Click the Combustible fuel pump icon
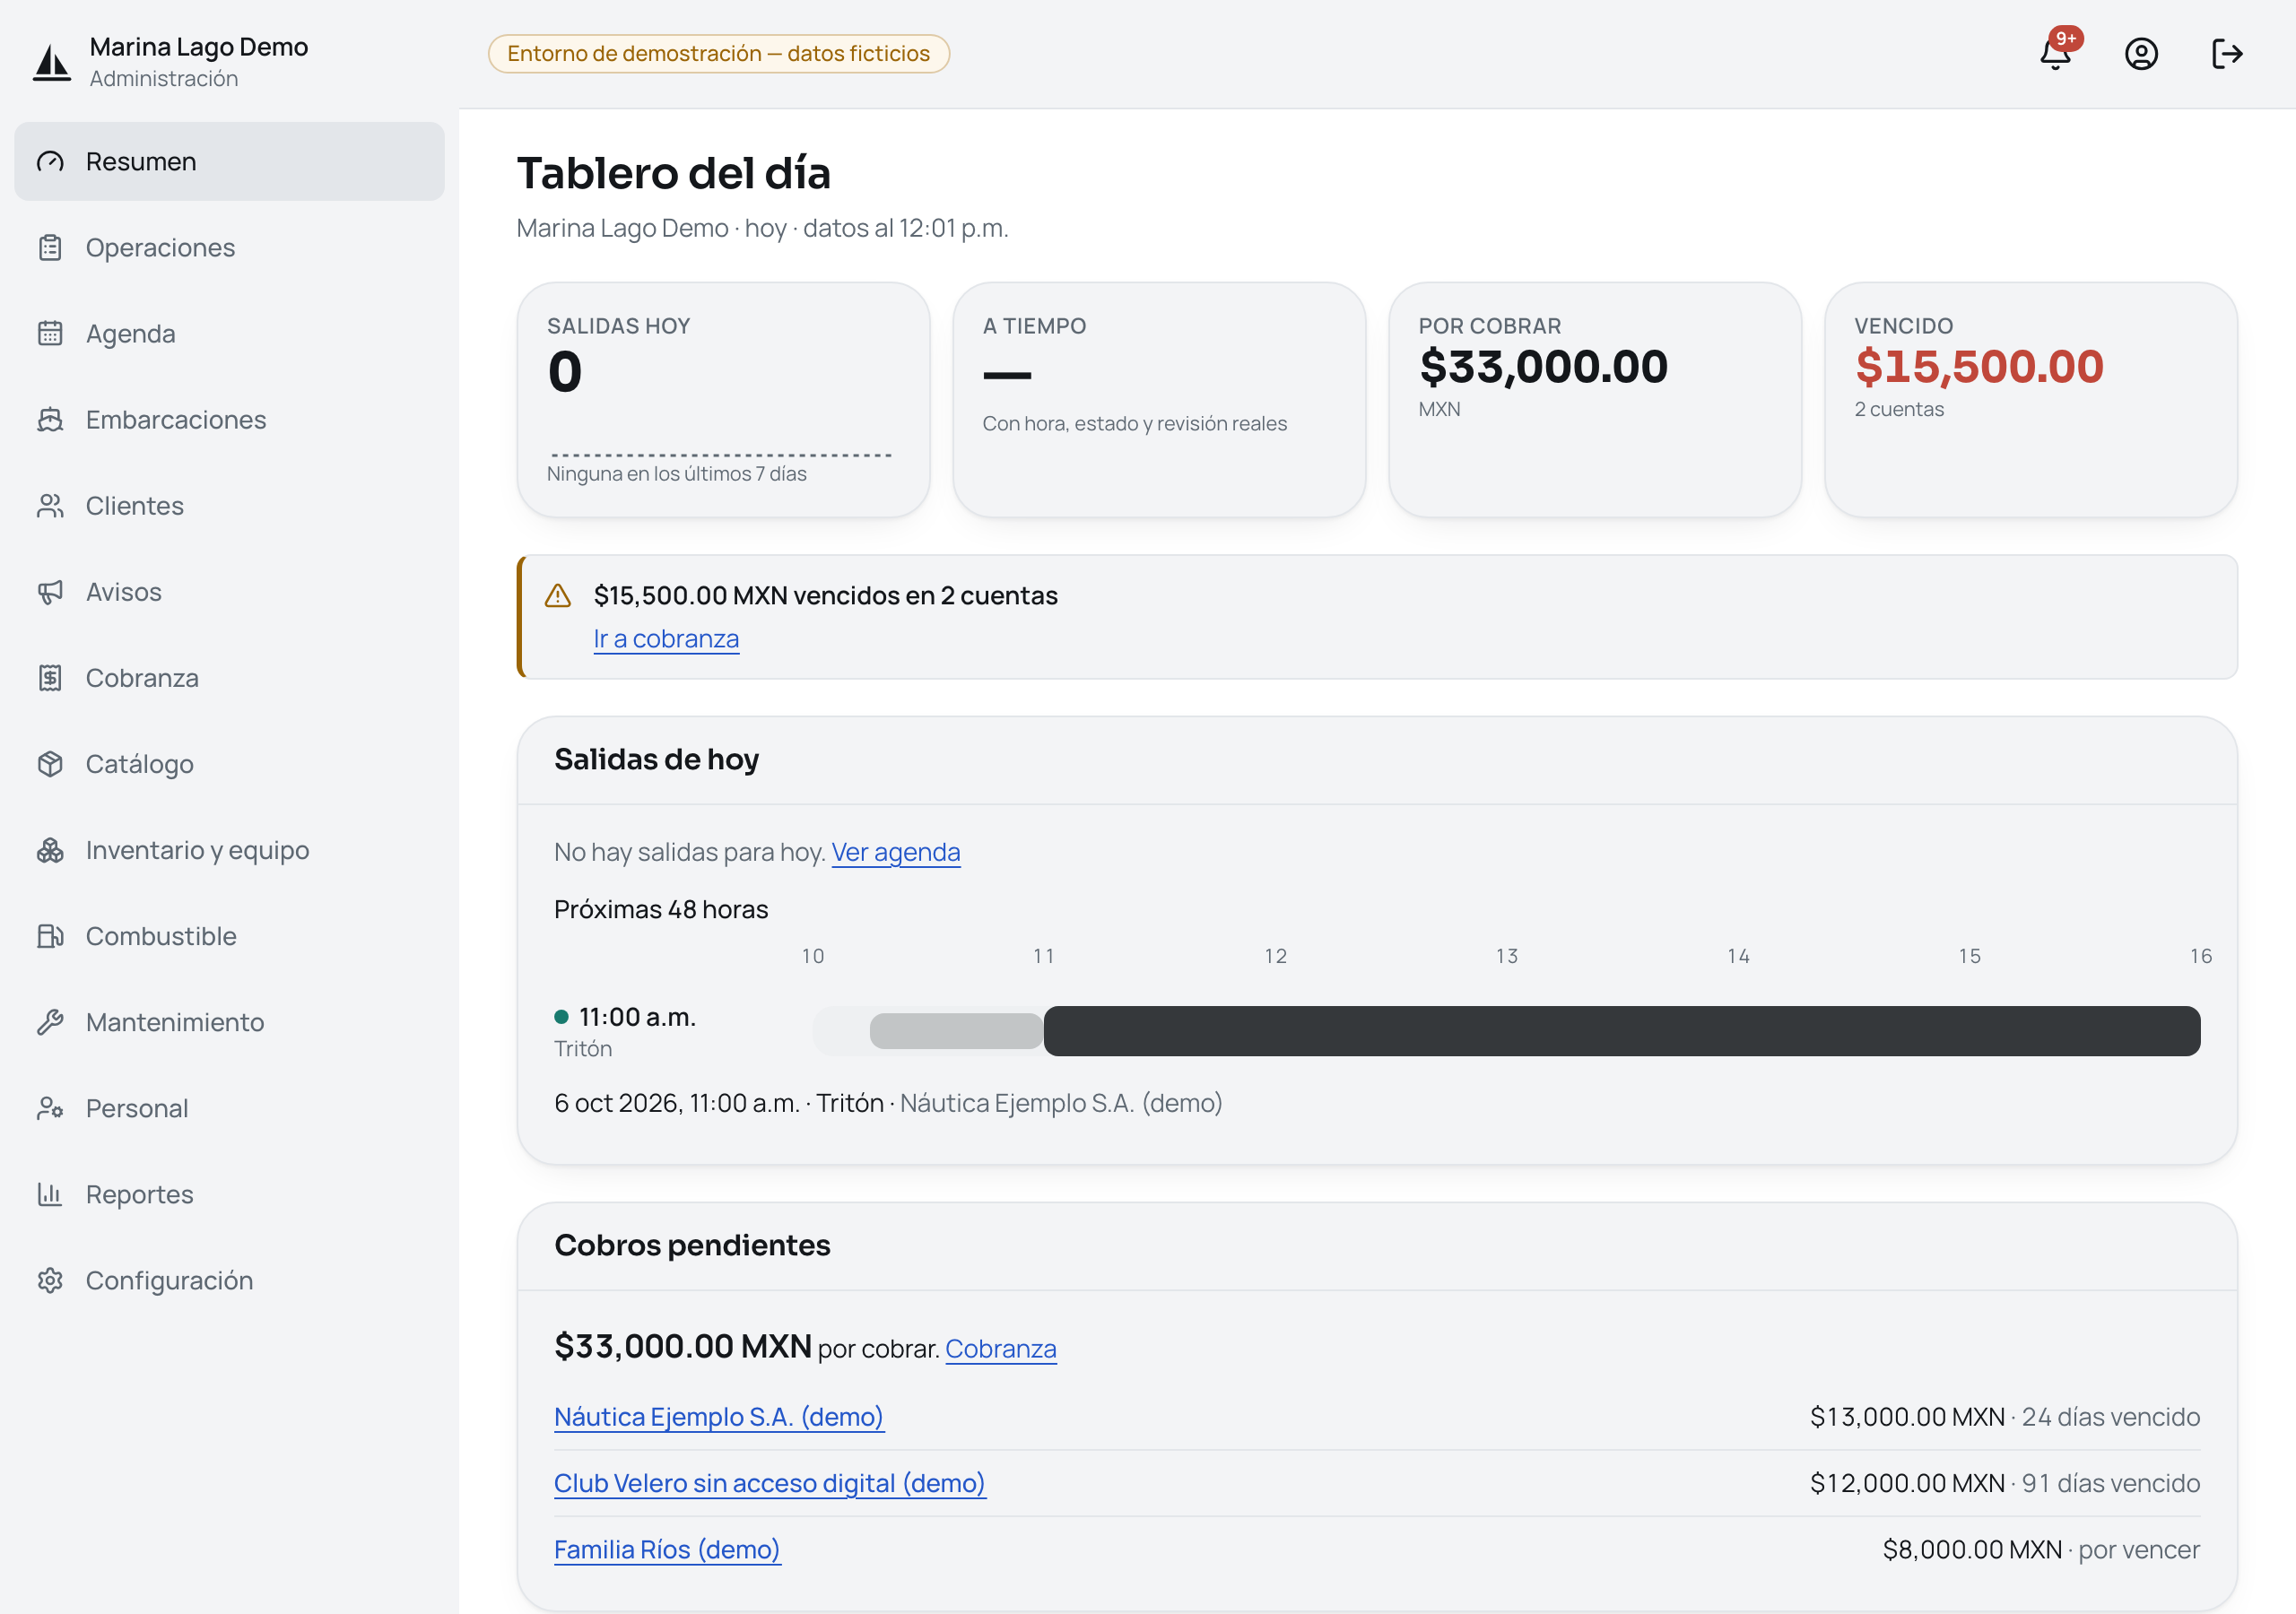Image resolution: width=2296 pixels, height=1614 pixels. click(50, 935)
